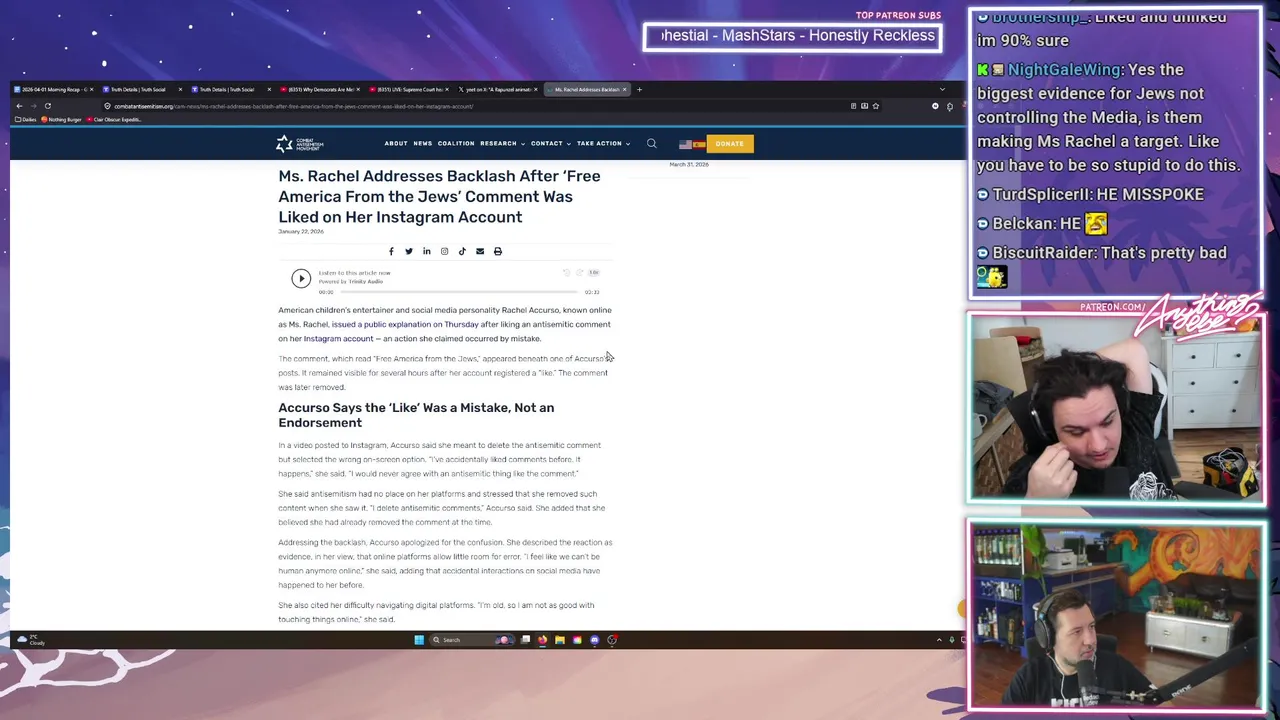Go back using browser back arrow
Image resolution: width=1280 pixels, height=720 pixels.
pyautogui.click(x=19, y=106)
